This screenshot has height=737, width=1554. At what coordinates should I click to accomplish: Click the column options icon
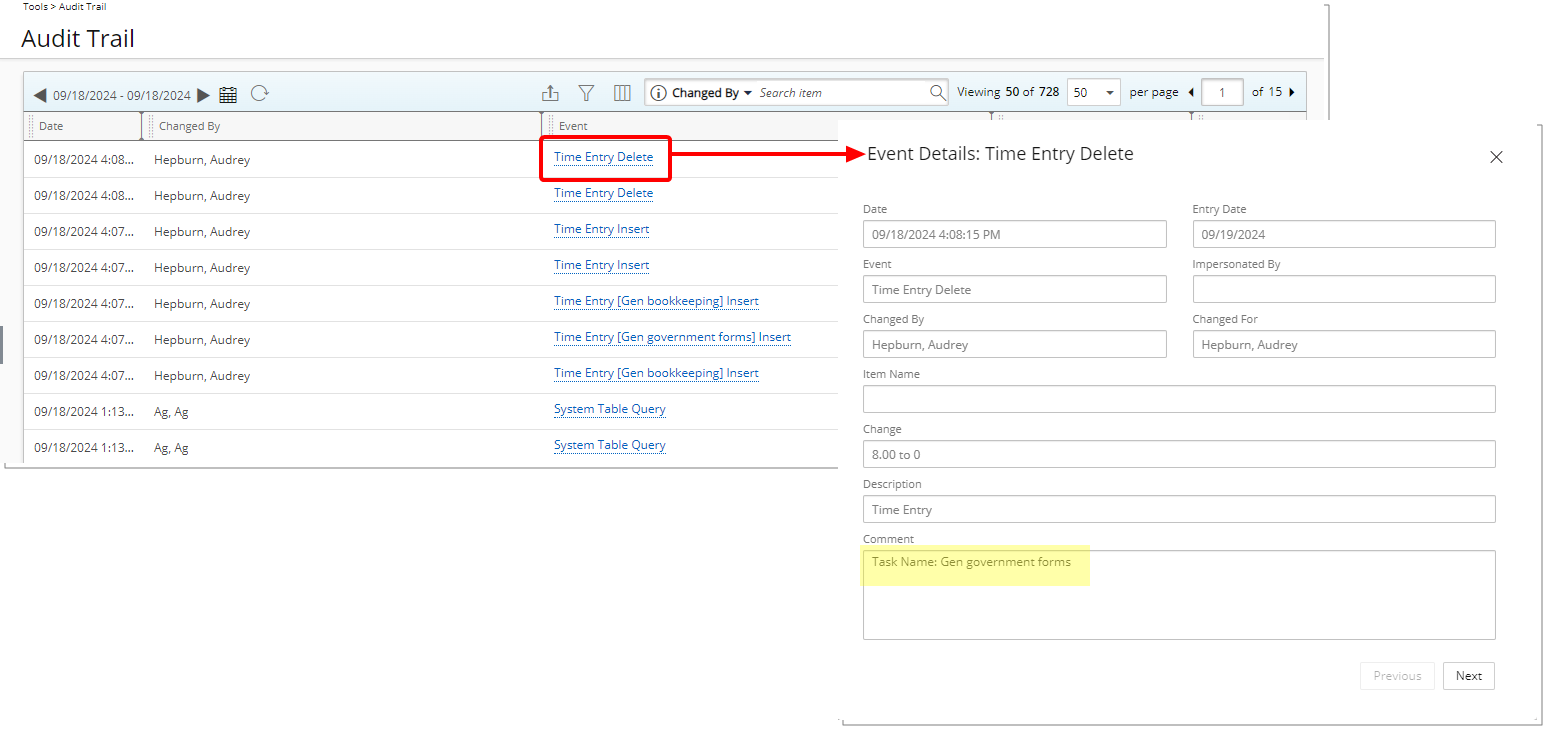[x=622, y=92]
